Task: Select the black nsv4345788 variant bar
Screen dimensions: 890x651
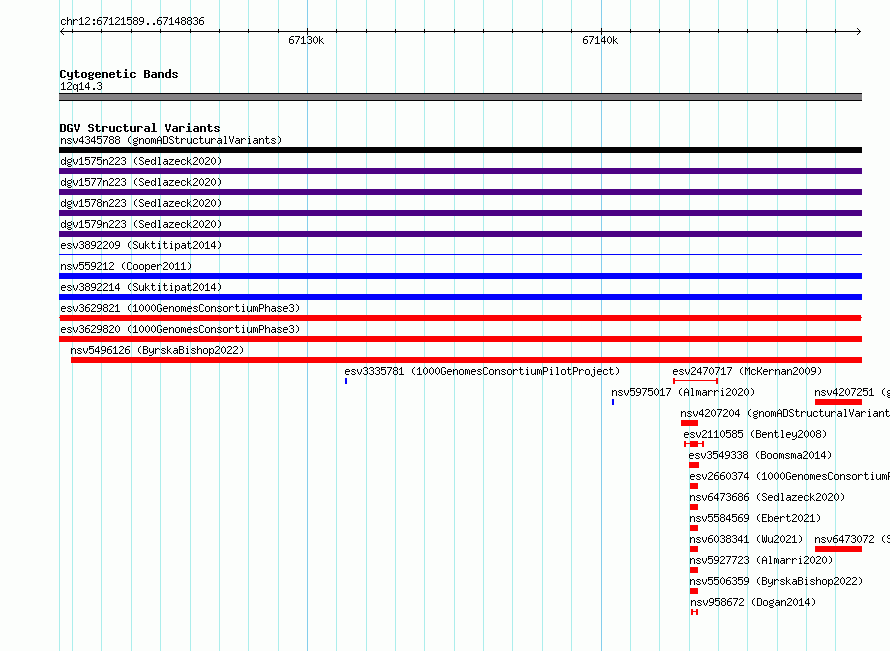Action: (x=460, y=150)
